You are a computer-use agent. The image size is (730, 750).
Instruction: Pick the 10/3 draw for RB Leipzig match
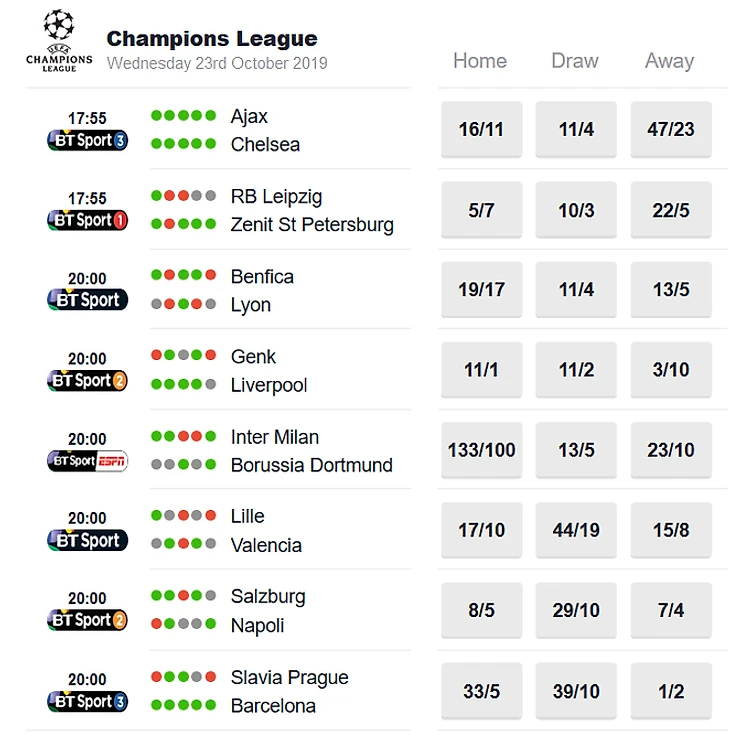[576, 210]
